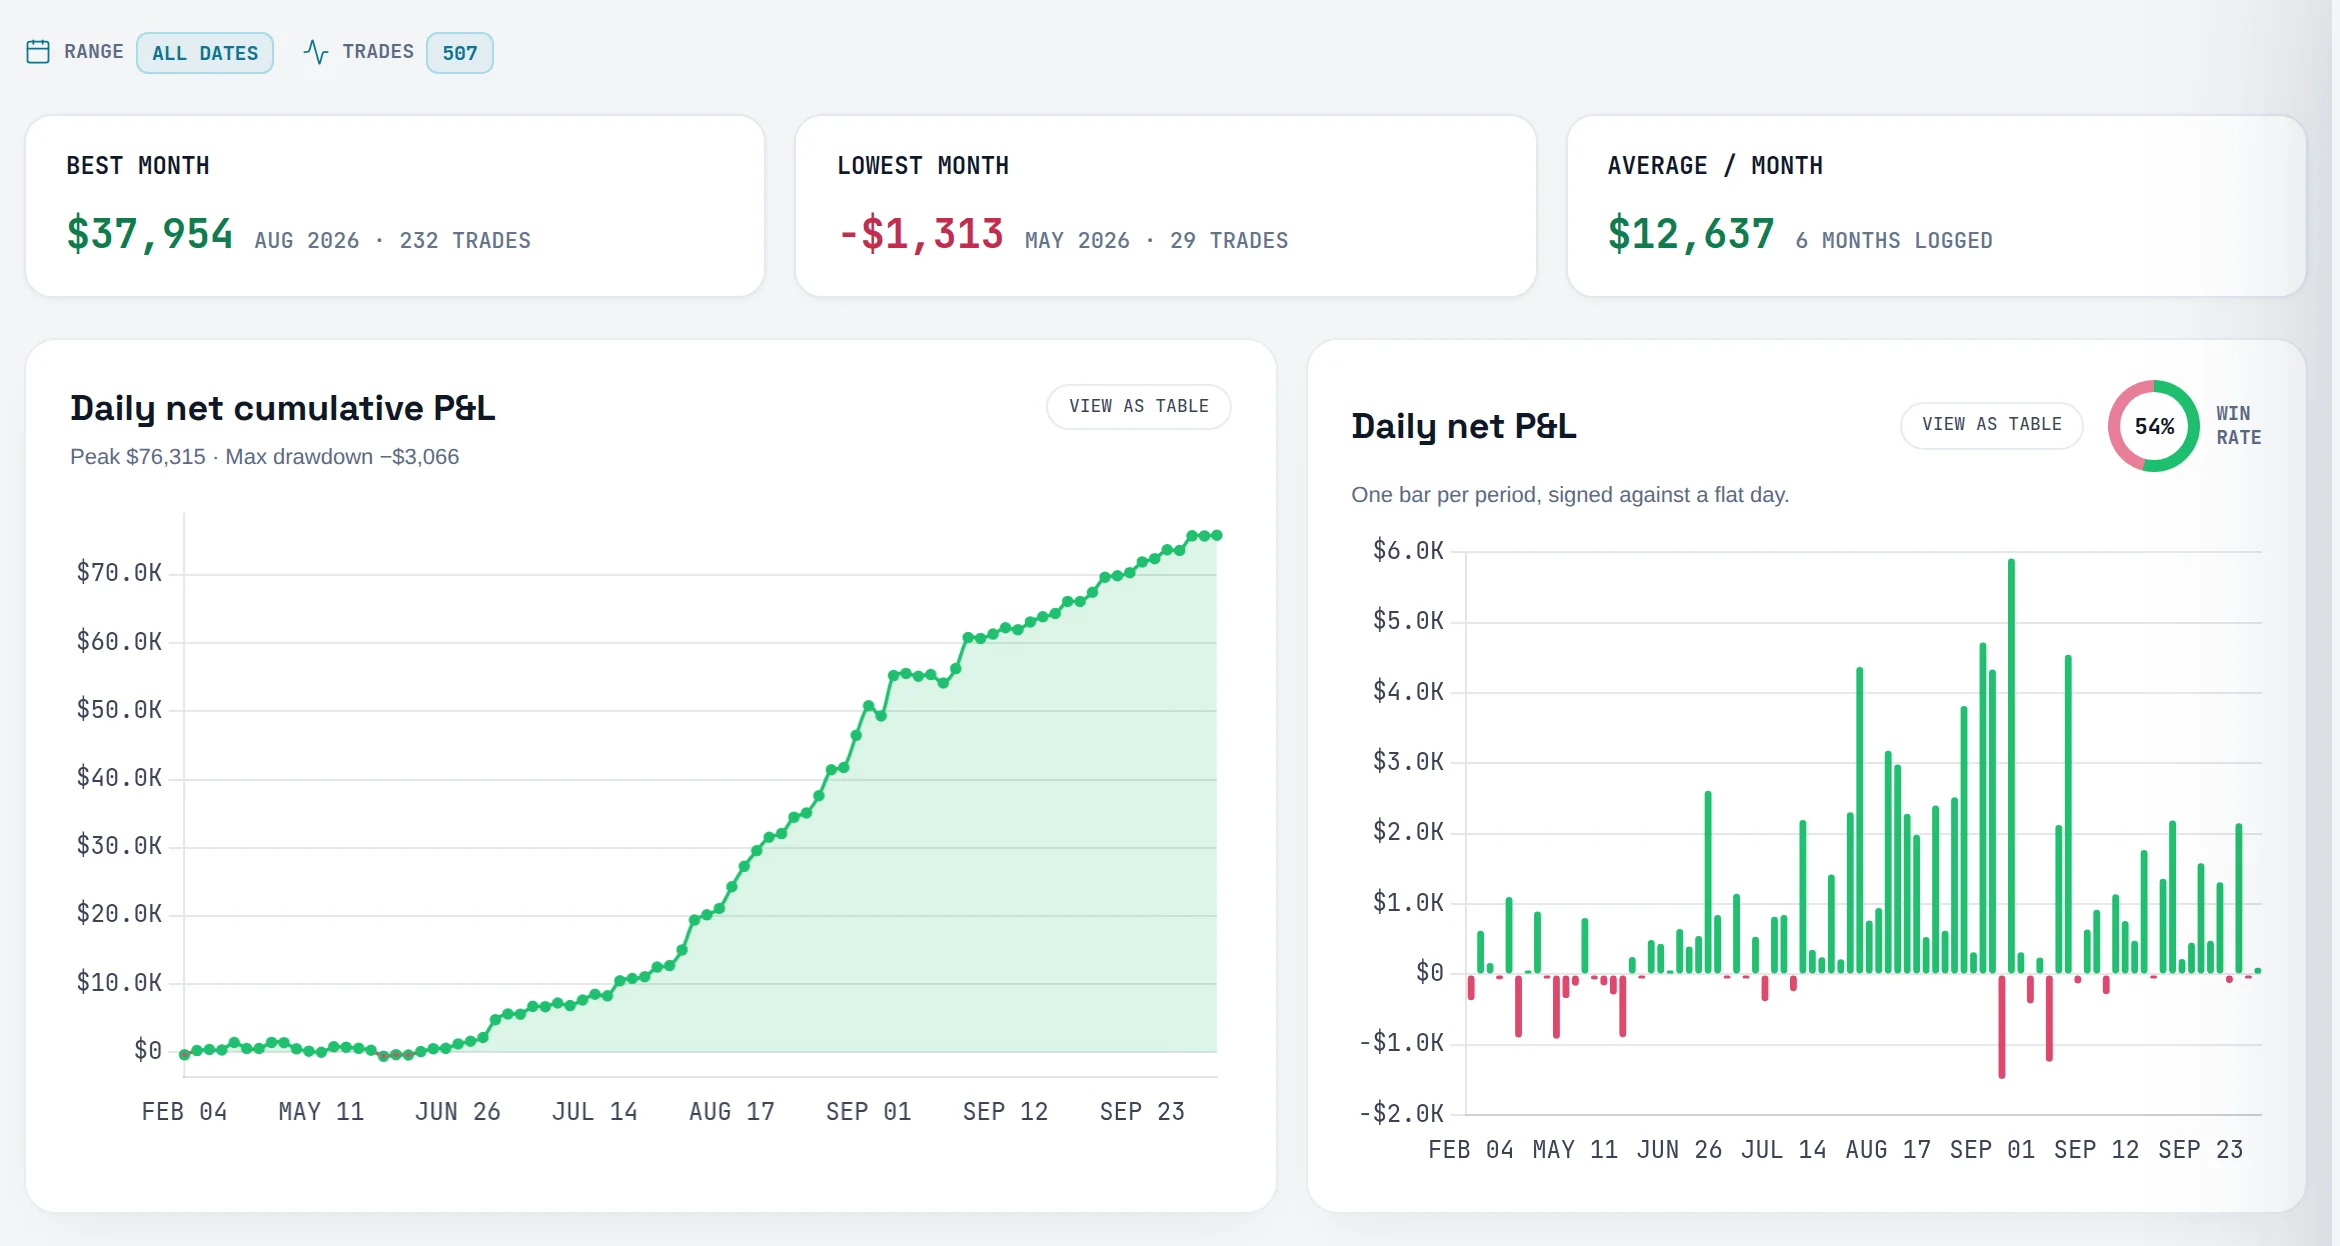Click the 54% win rate donut
Screen dimensions: 2340x1246
tap(2154, 426)
